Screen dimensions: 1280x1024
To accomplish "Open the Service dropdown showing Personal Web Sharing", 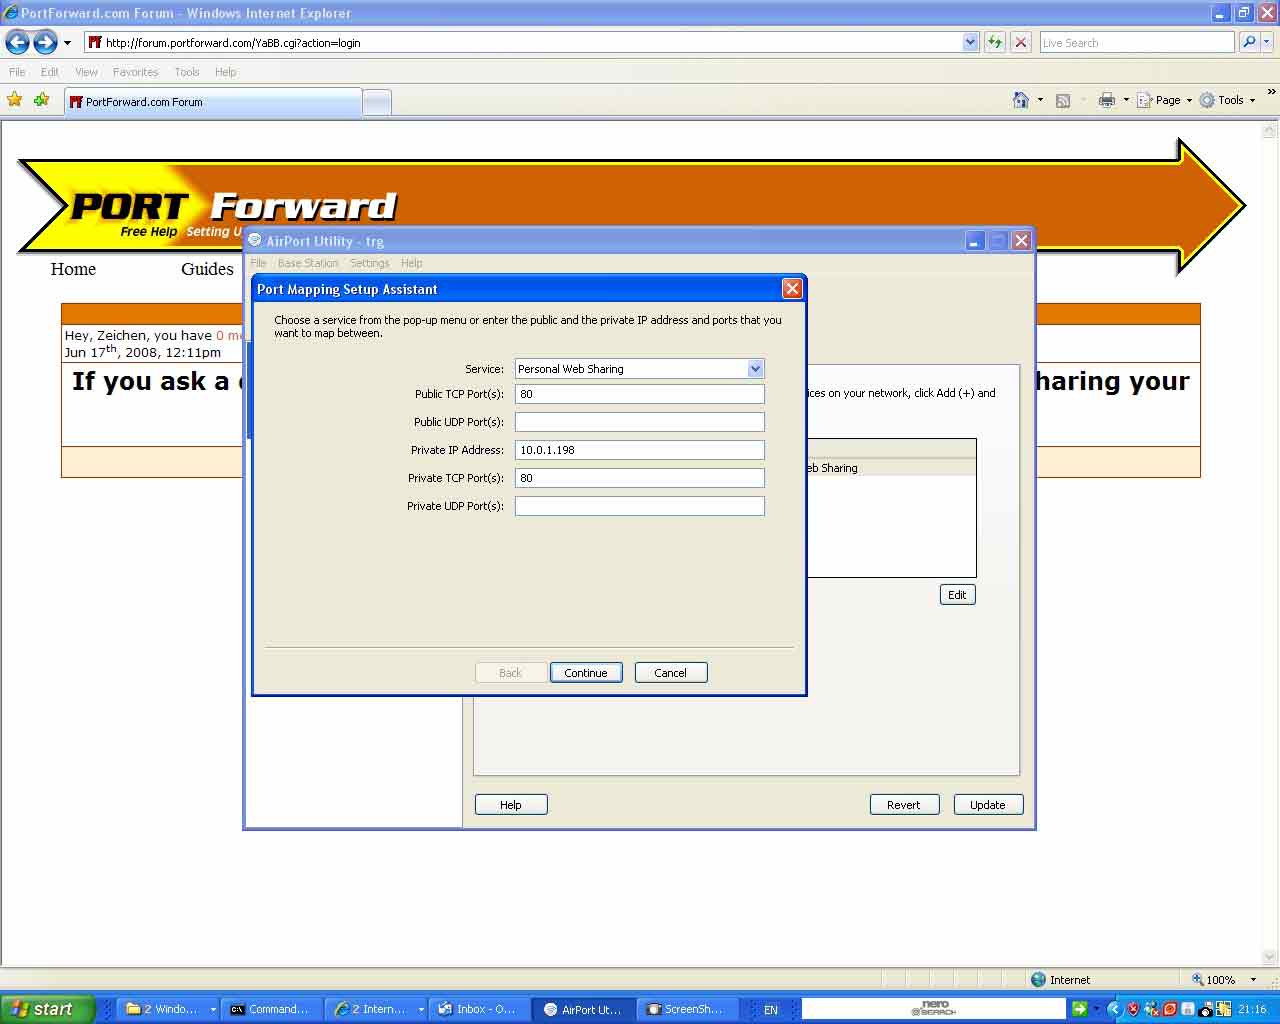I will click(640, 368).
